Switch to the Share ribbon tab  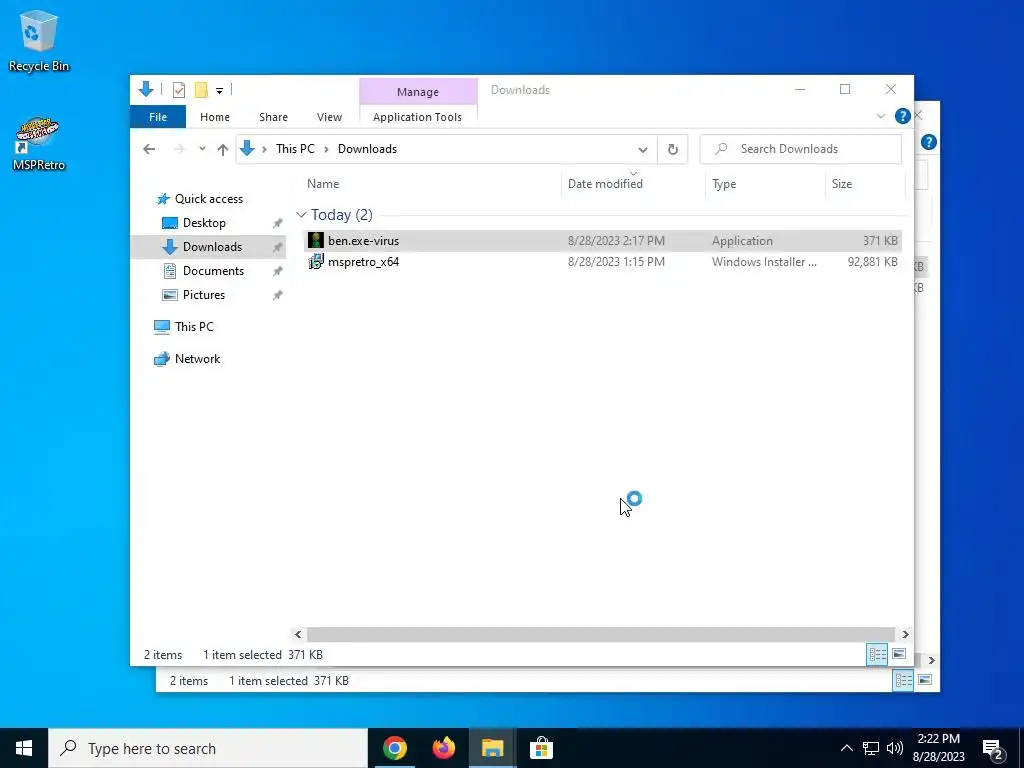click(273, 117)
